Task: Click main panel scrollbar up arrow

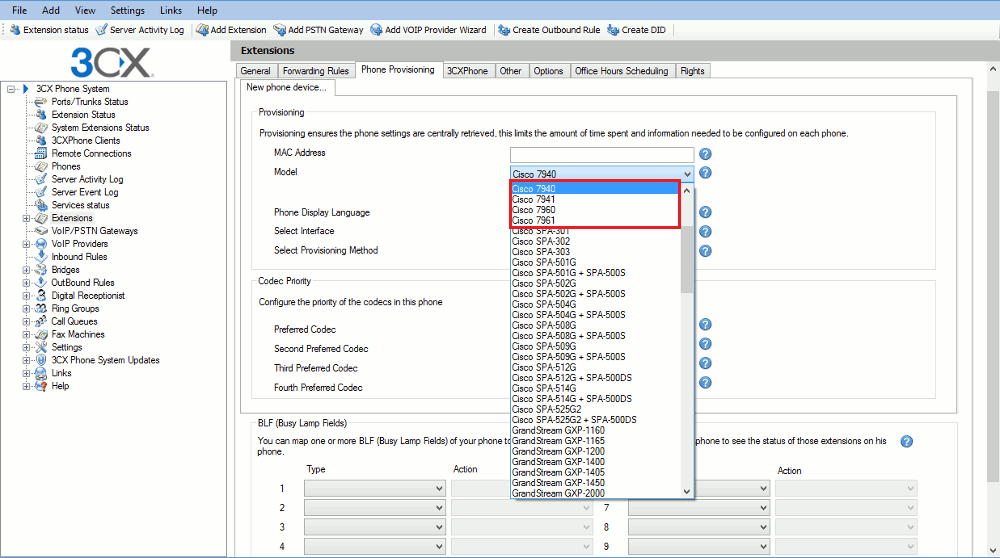Action: tap(993, 69)
